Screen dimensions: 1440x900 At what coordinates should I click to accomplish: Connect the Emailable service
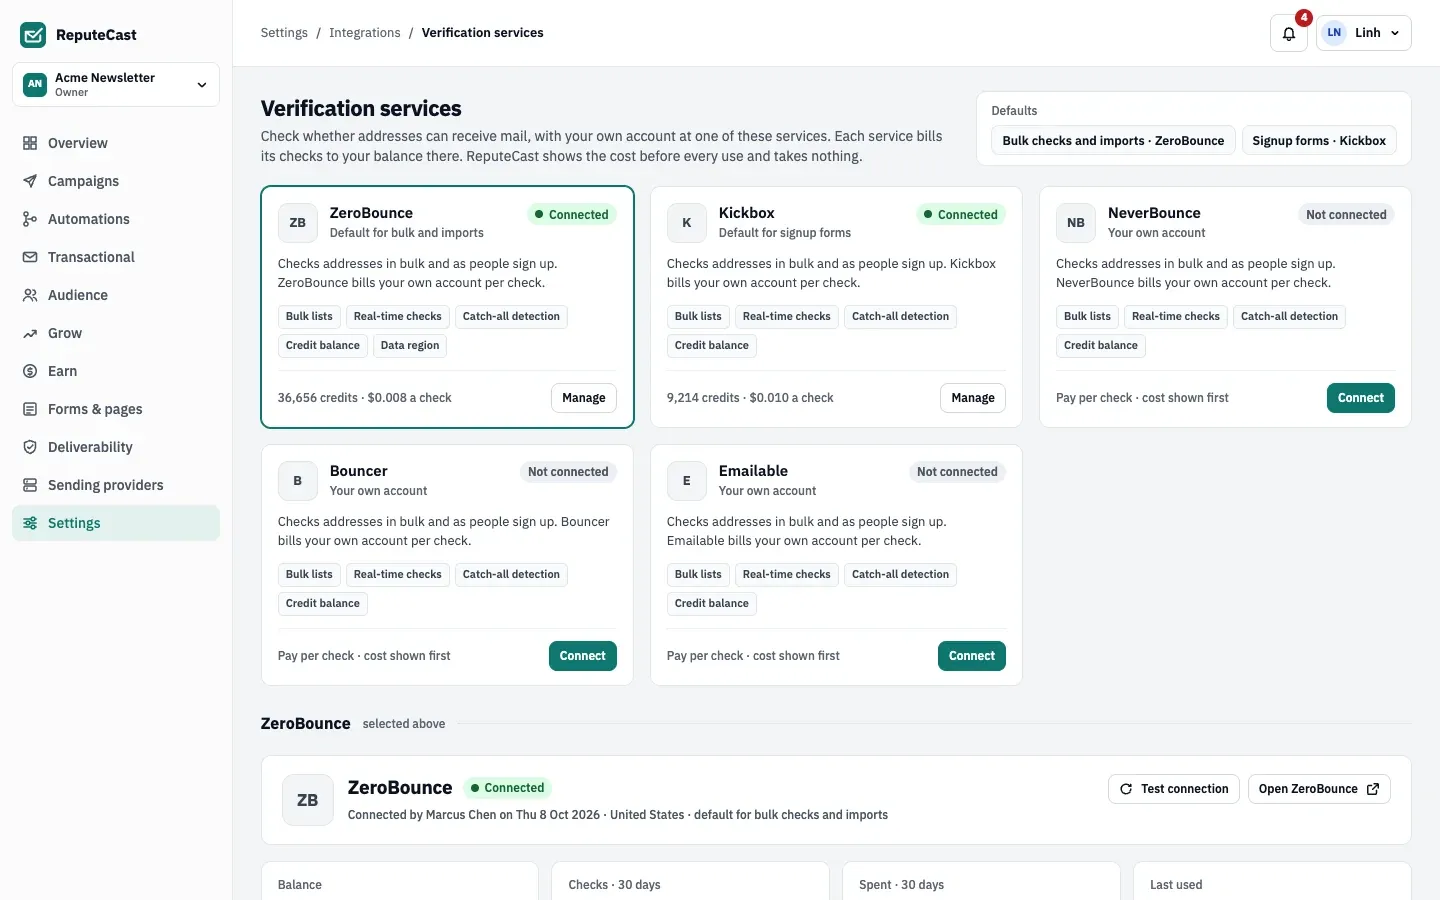972,656
